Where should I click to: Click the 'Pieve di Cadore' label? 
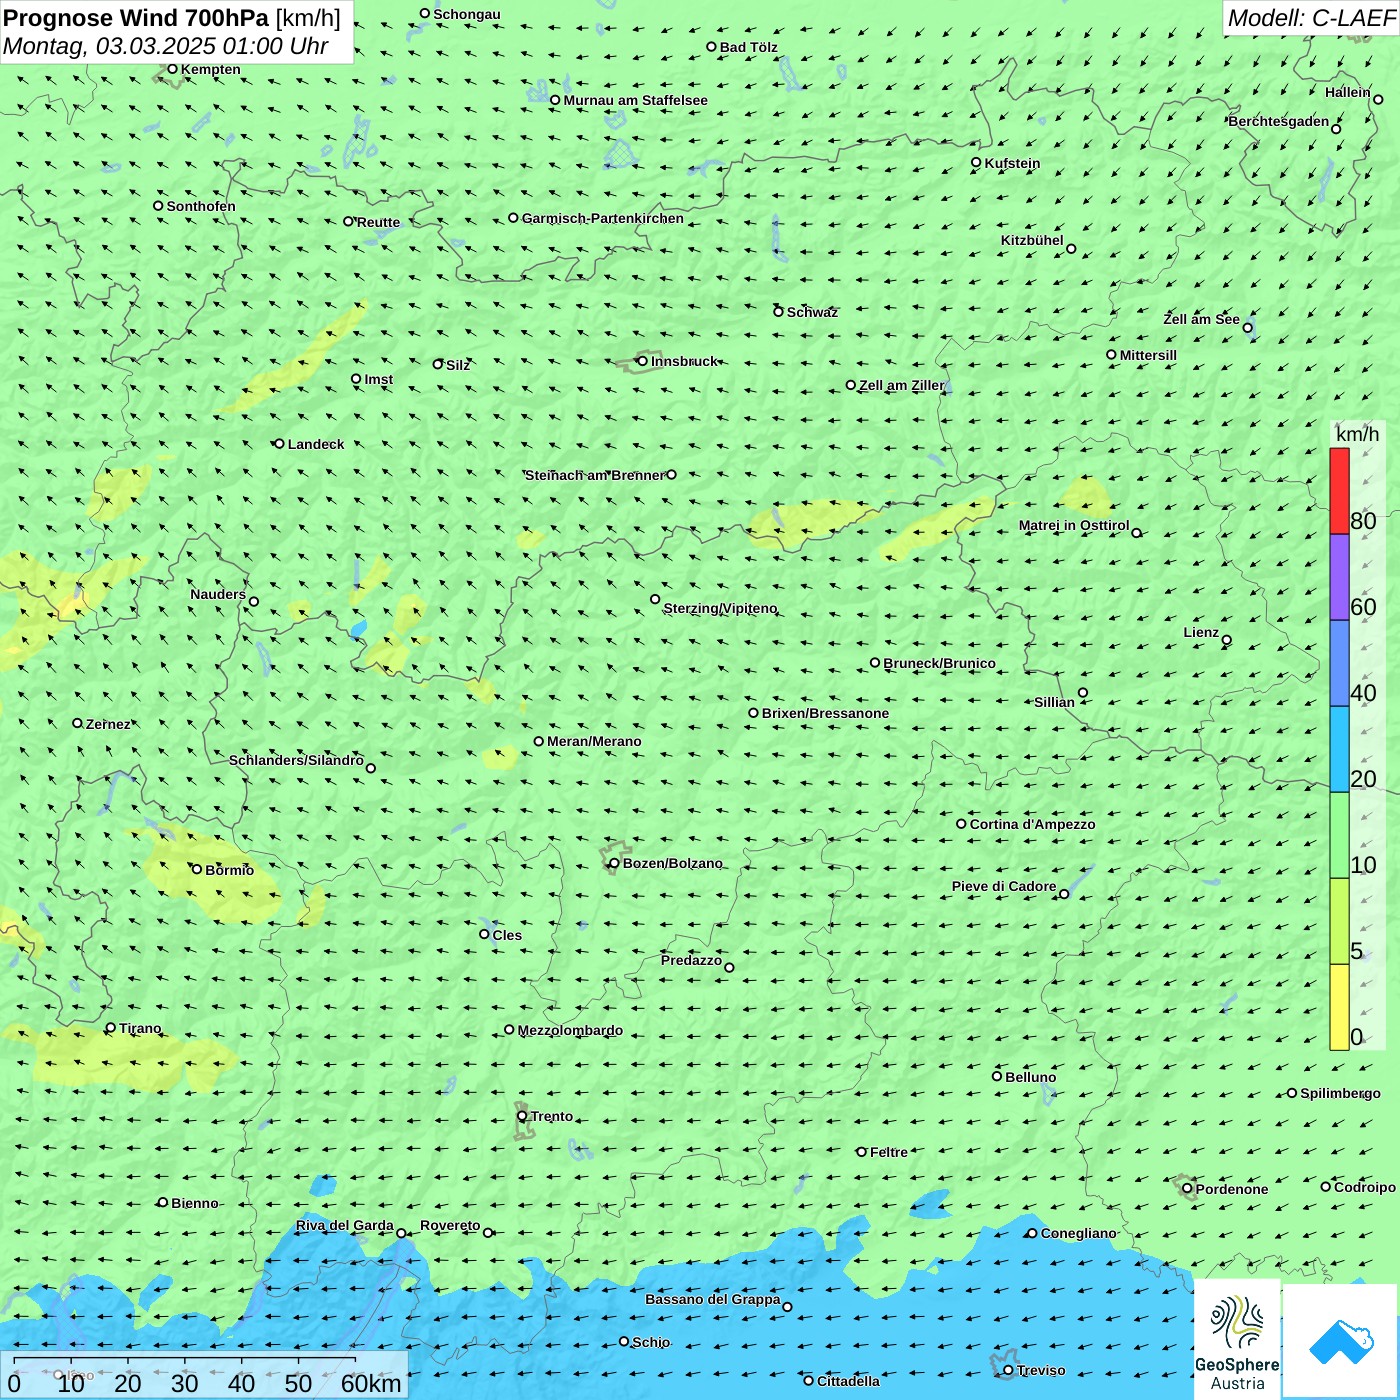pyautogui.click(x=1004, y=886)
